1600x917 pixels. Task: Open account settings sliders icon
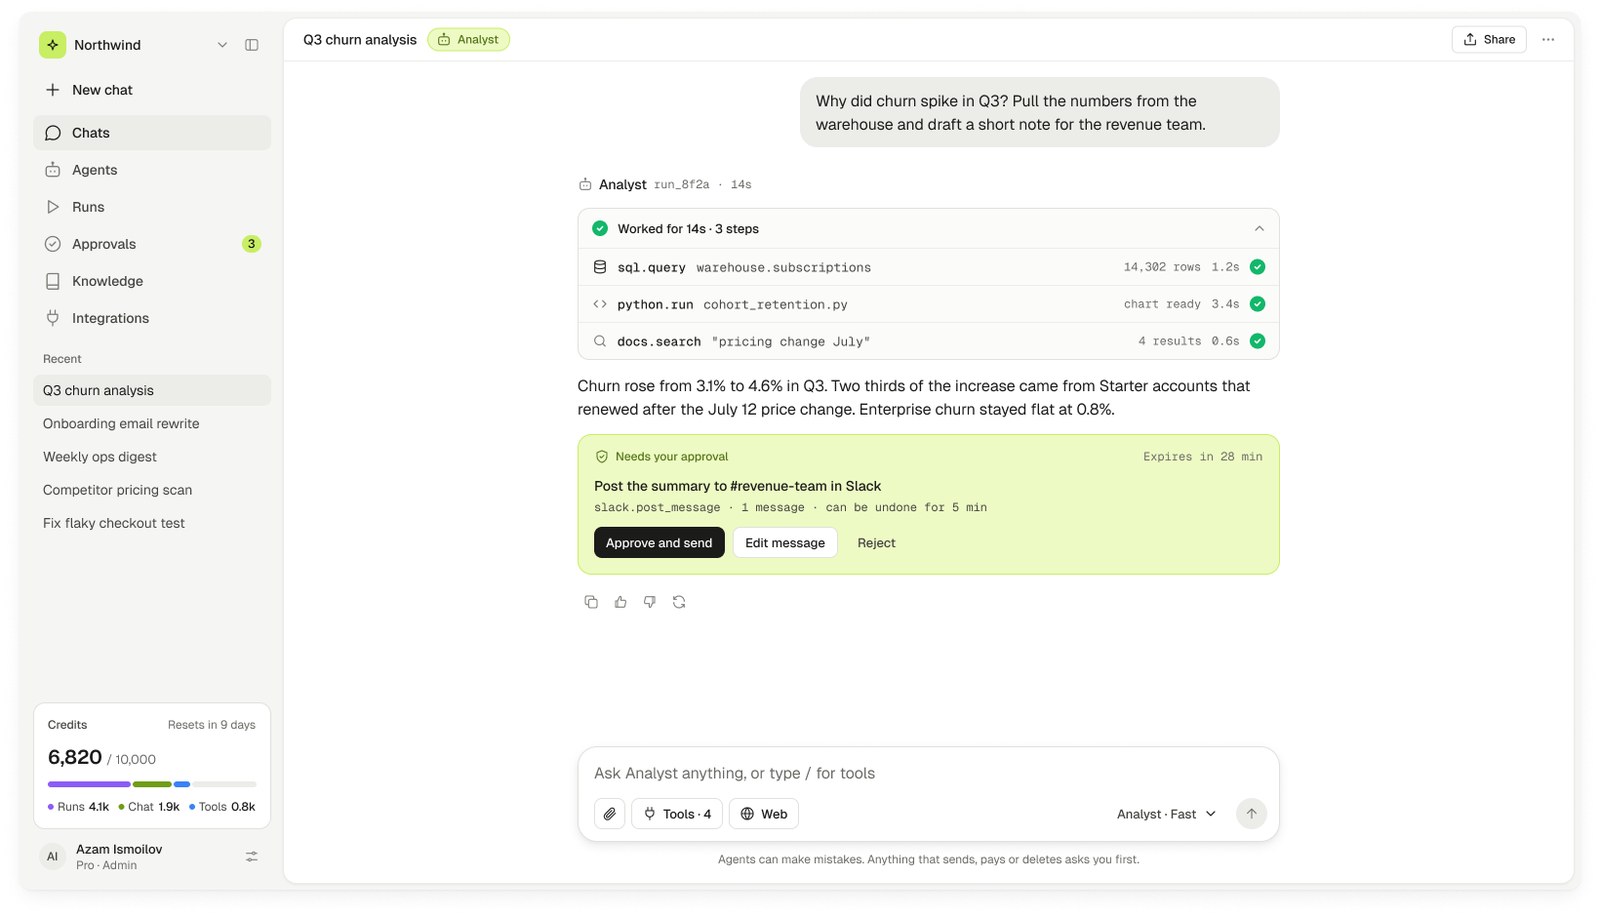[252, 857]
